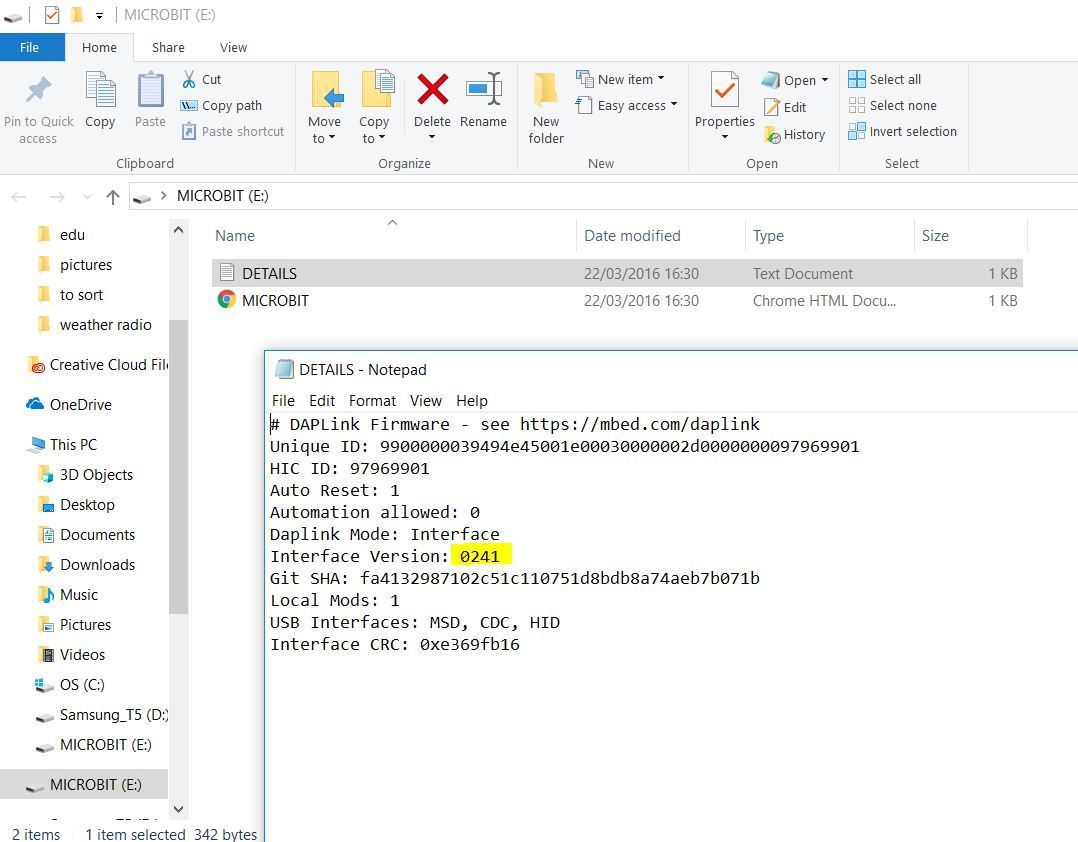Select This PC in navigation pane

pyautogui.click(x=62, y=445)
